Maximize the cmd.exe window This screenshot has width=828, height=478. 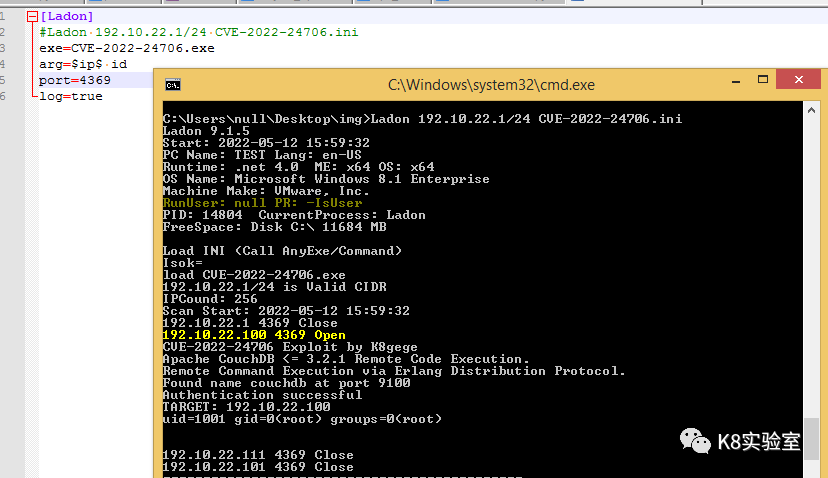coord(763,80)
